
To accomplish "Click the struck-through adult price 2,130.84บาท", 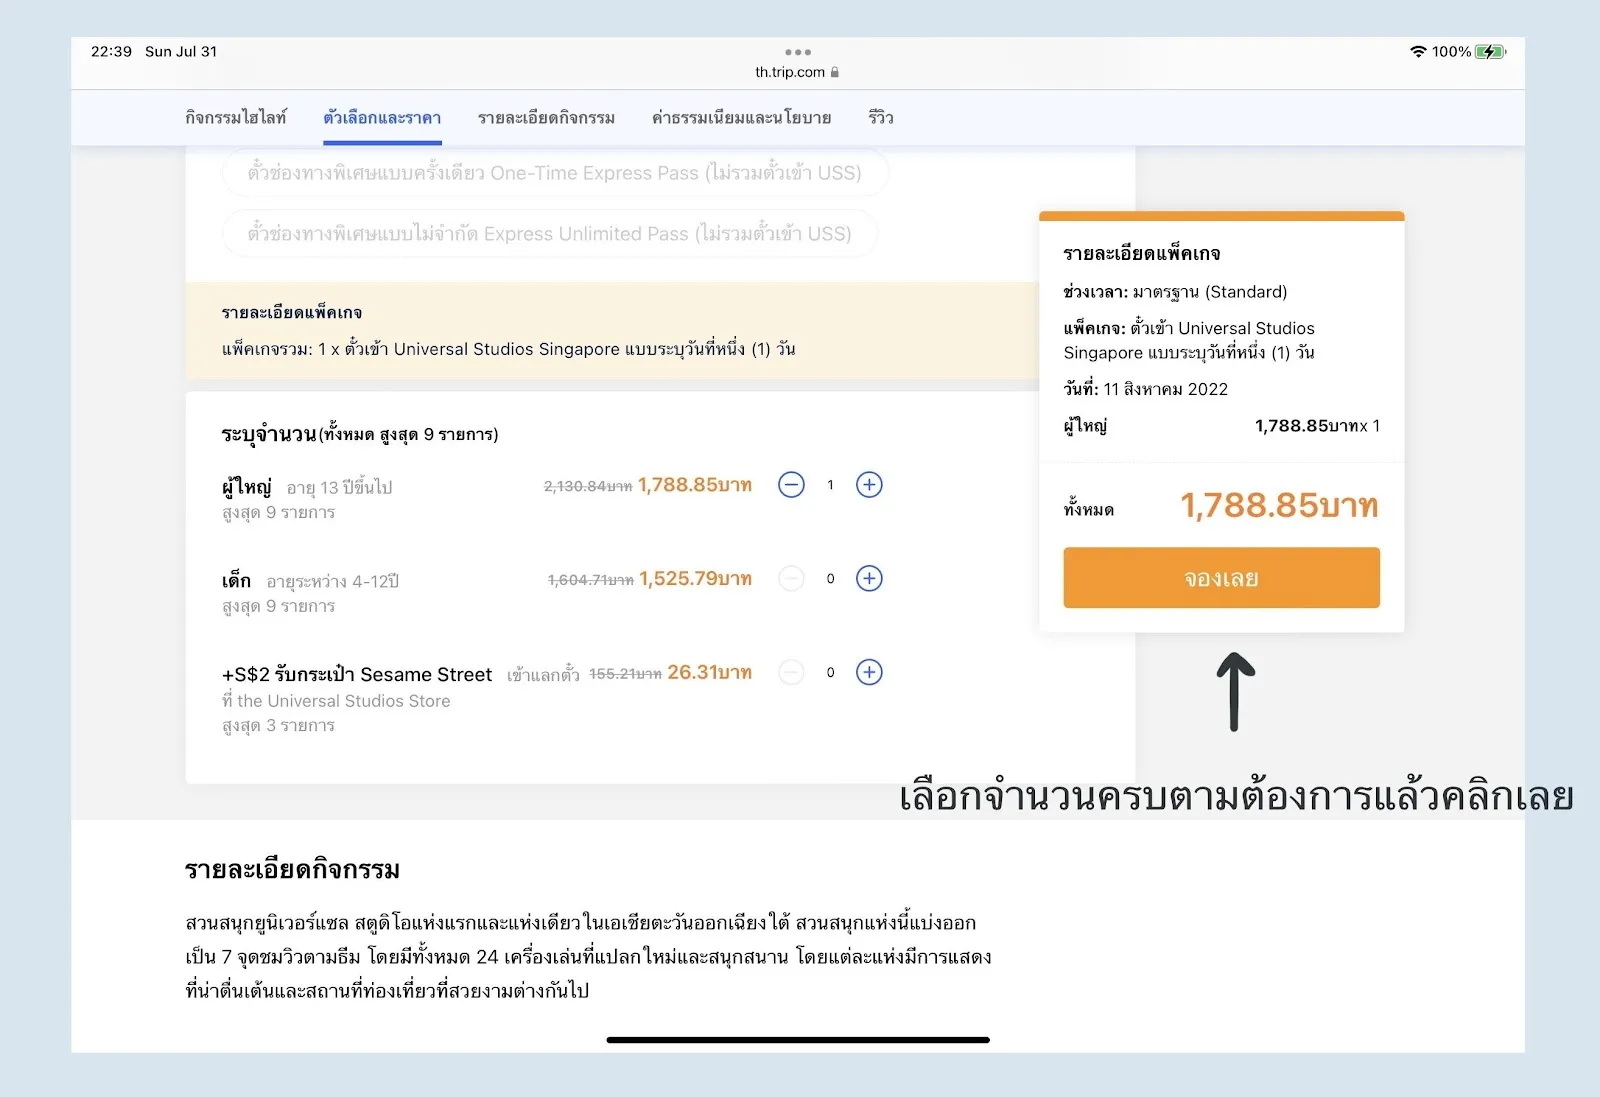I will pos(588,486).
